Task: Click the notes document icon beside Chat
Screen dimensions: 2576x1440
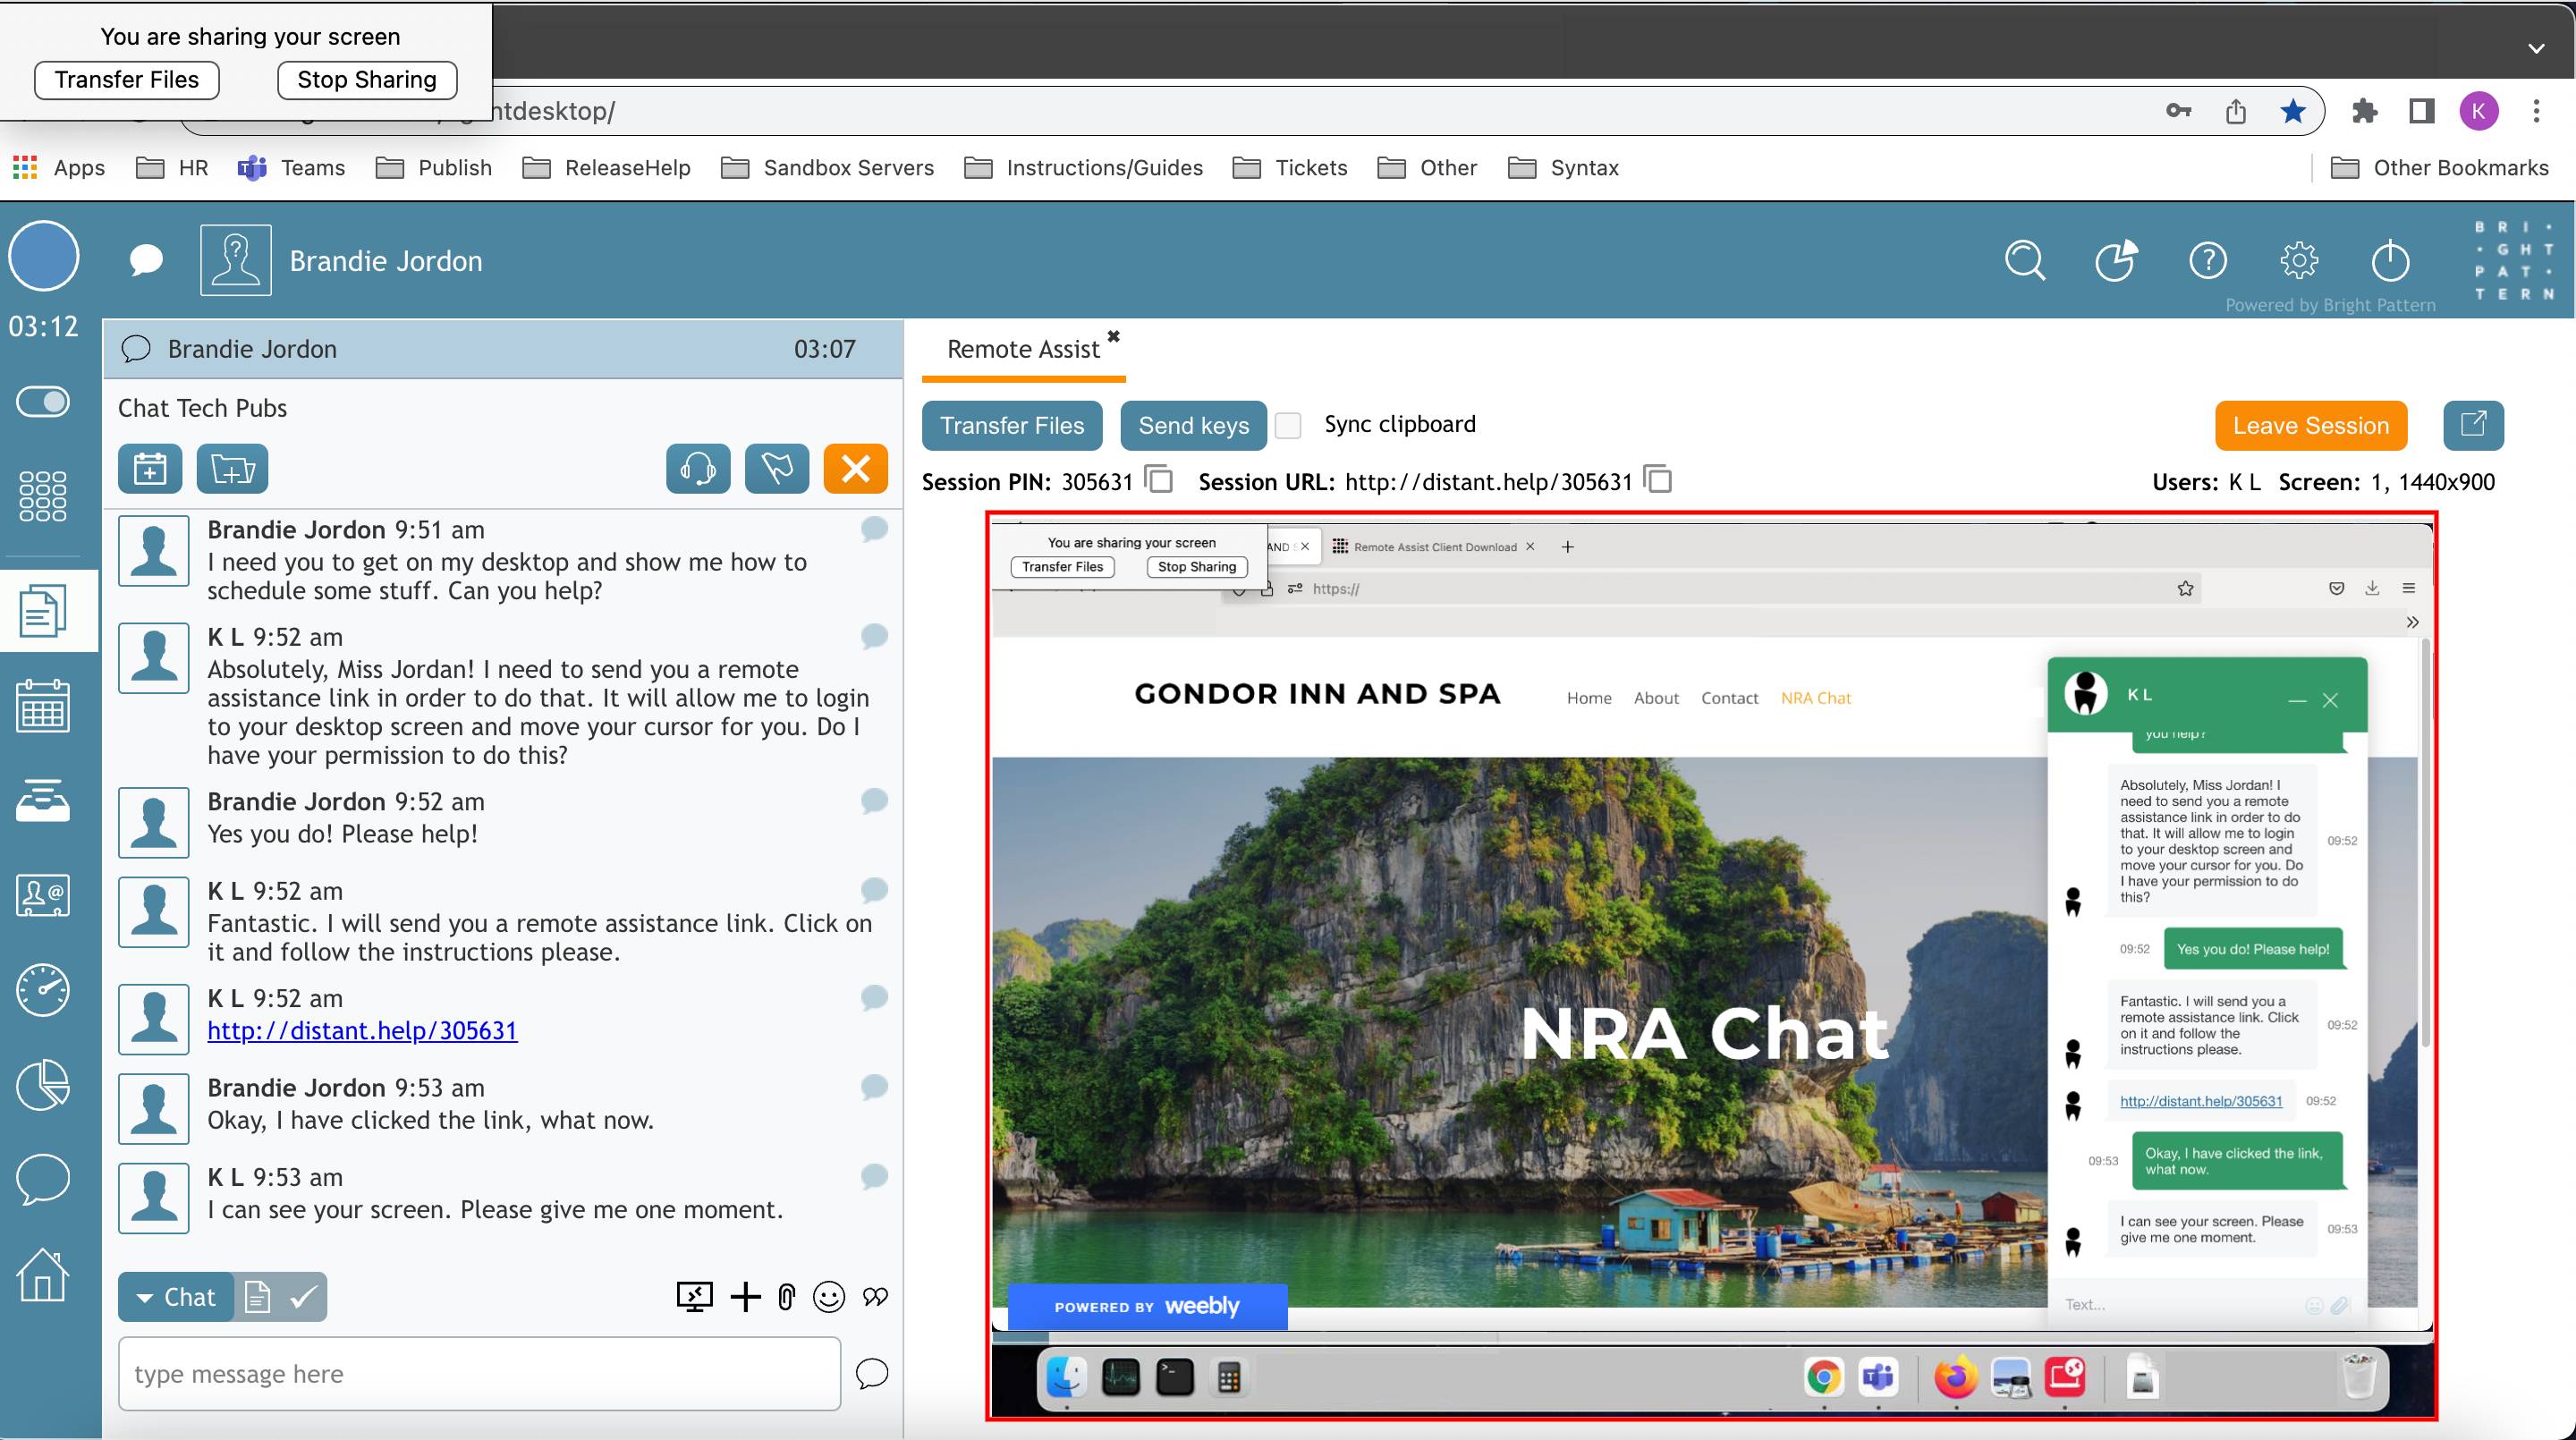Action: [x=257, y=1297]
